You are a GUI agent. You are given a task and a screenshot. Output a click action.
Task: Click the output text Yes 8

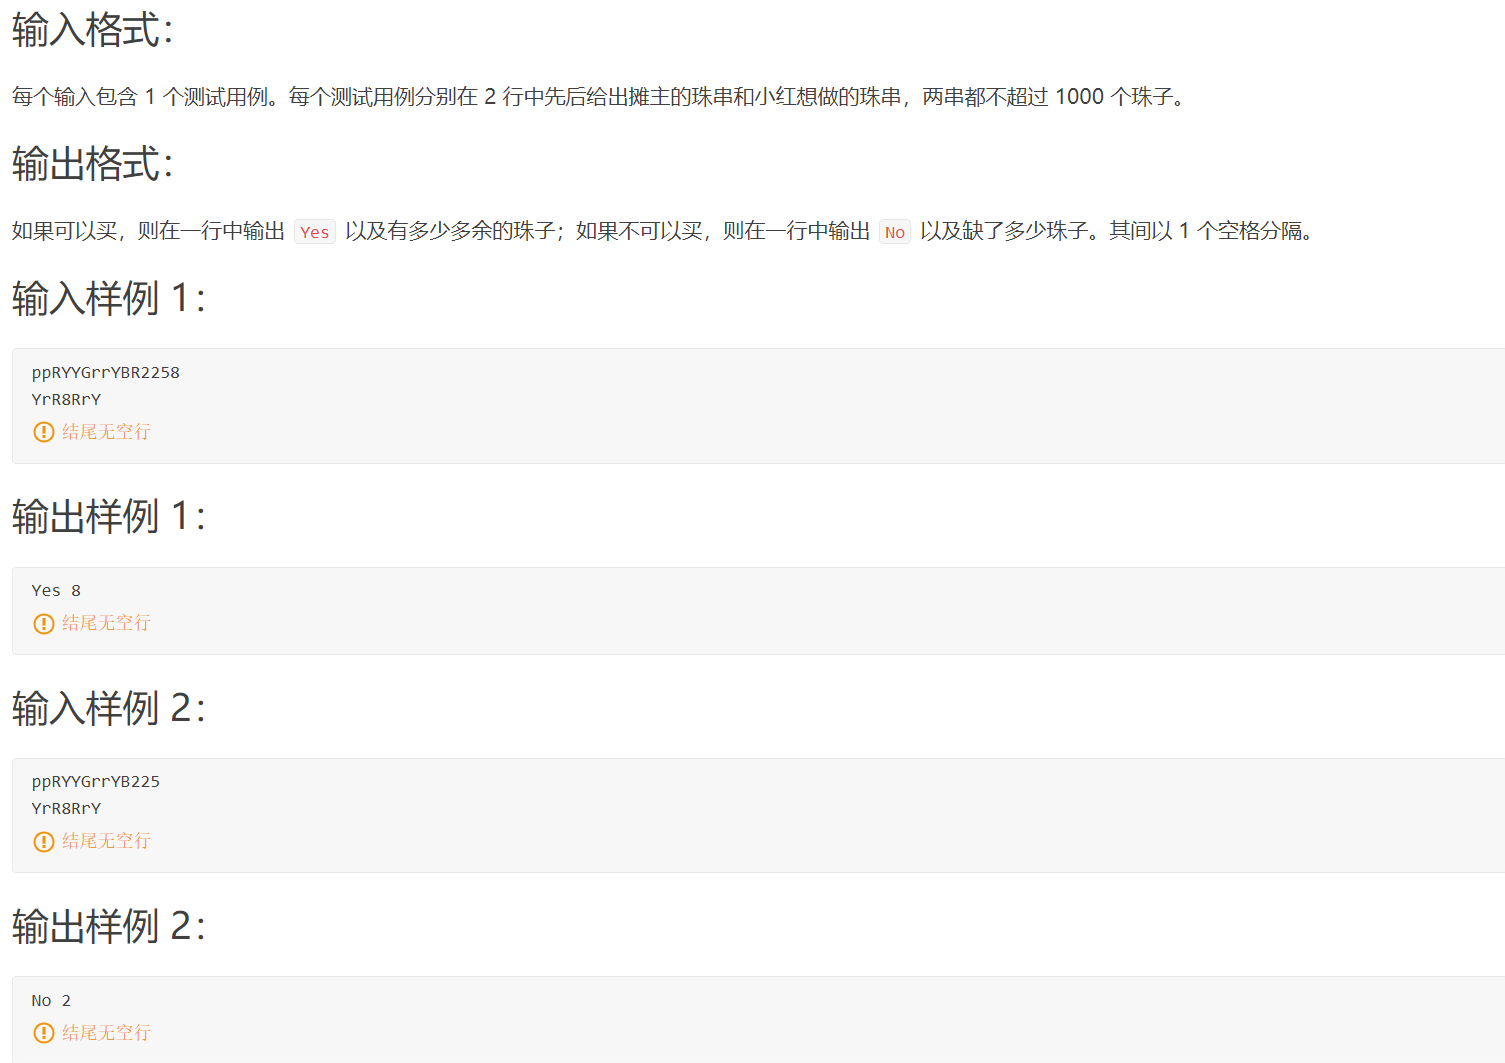56,591
